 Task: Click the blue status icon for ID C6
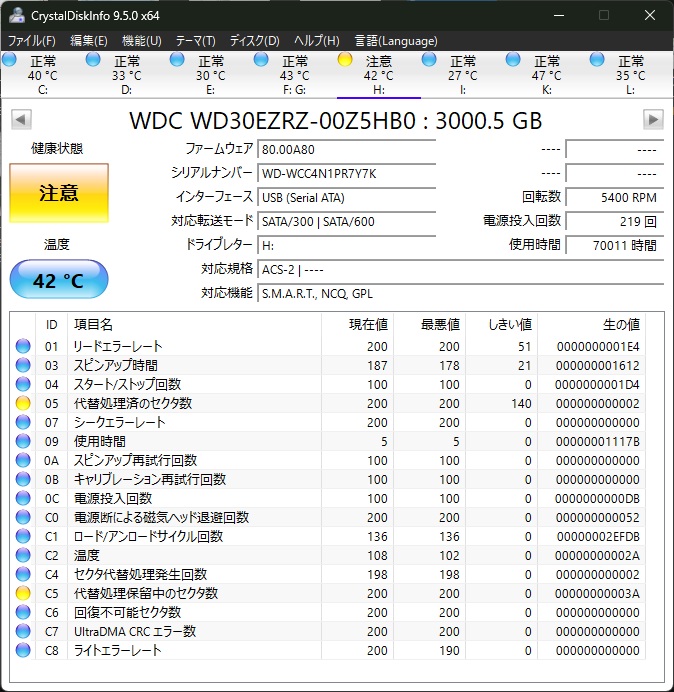tap(23, 612)
